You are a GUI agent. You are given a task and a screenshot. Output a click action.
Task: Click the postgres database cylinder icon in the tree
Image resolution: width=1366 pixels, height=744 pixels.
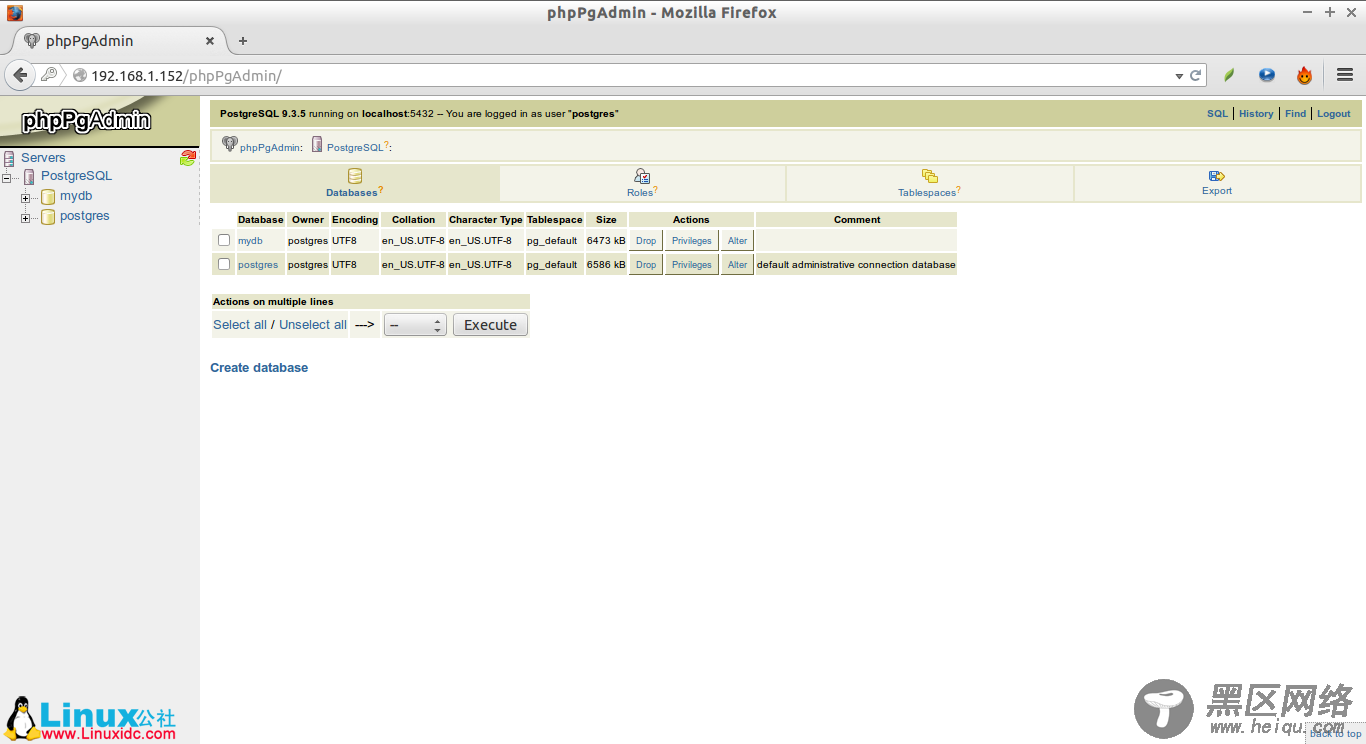(x=48, y=217)
